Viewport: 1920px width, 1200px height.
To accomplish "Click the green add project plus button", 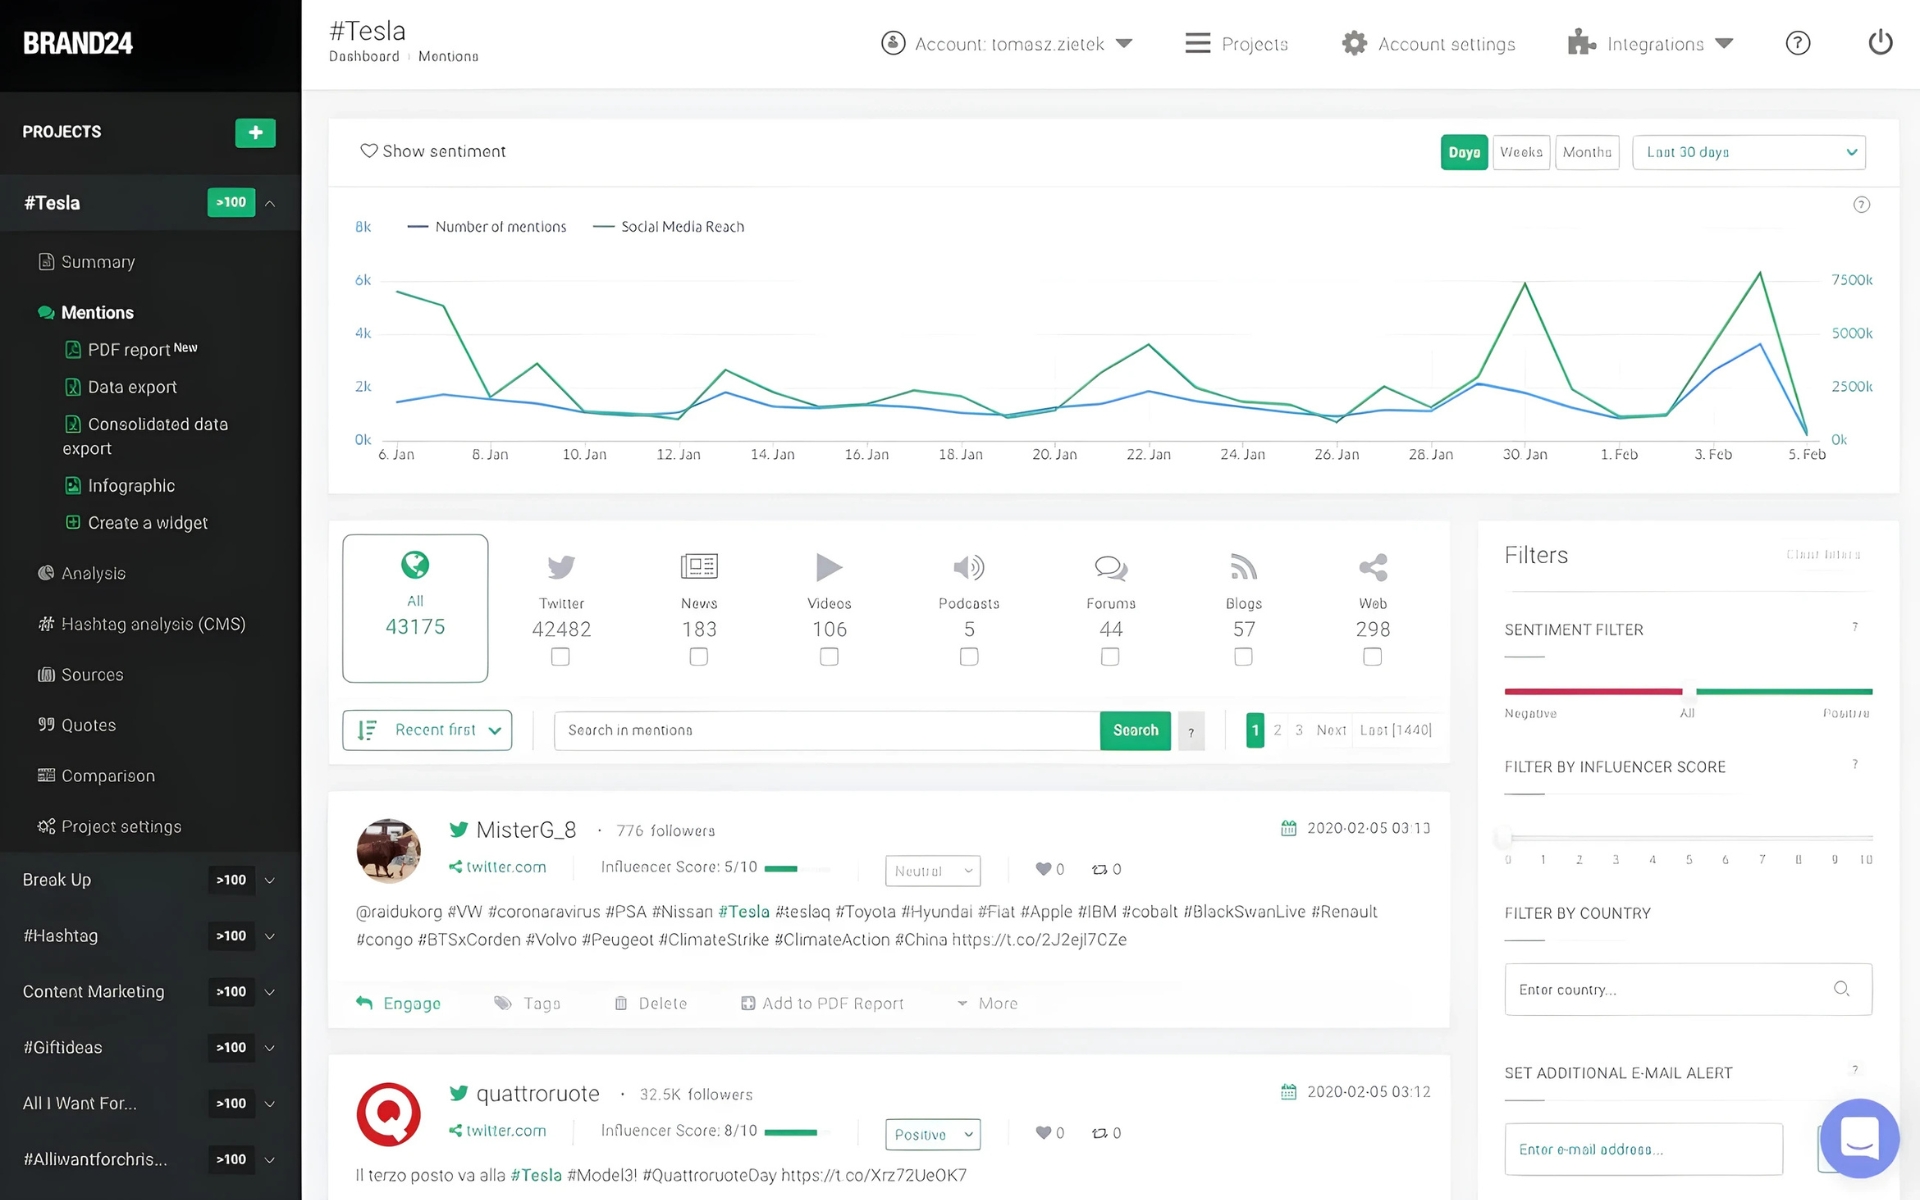I will pyautogui.click(x=255, y=132).
